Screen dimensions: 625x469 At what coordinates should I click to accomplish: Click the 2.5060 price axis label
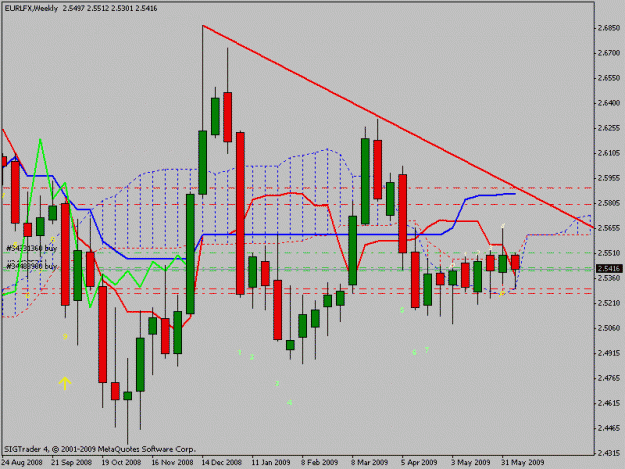[609, 328]
